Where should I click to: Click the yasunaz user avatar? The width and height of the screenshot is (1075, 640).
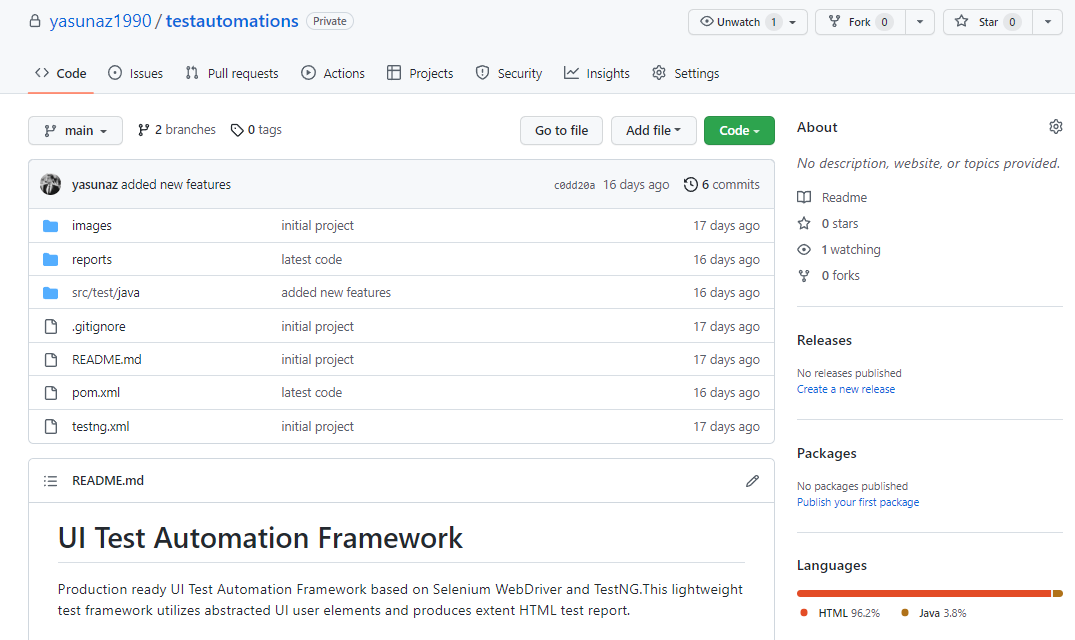click(50, 185)
